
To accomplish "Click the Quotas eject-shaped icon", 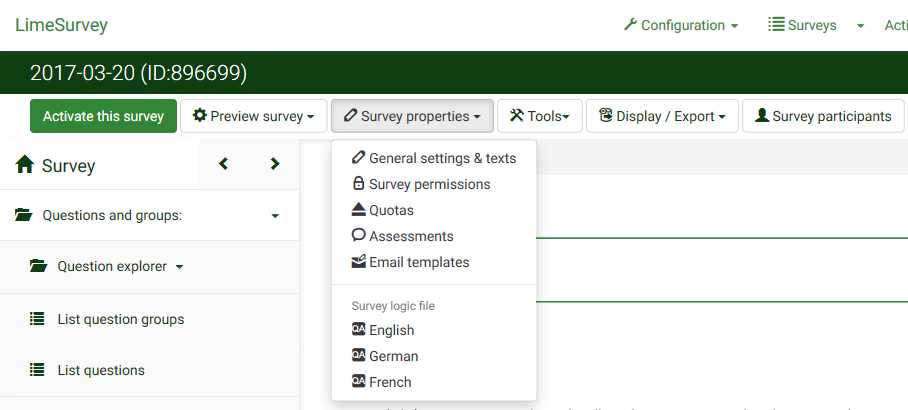I will pyautogui.click(x=359, y=210).
